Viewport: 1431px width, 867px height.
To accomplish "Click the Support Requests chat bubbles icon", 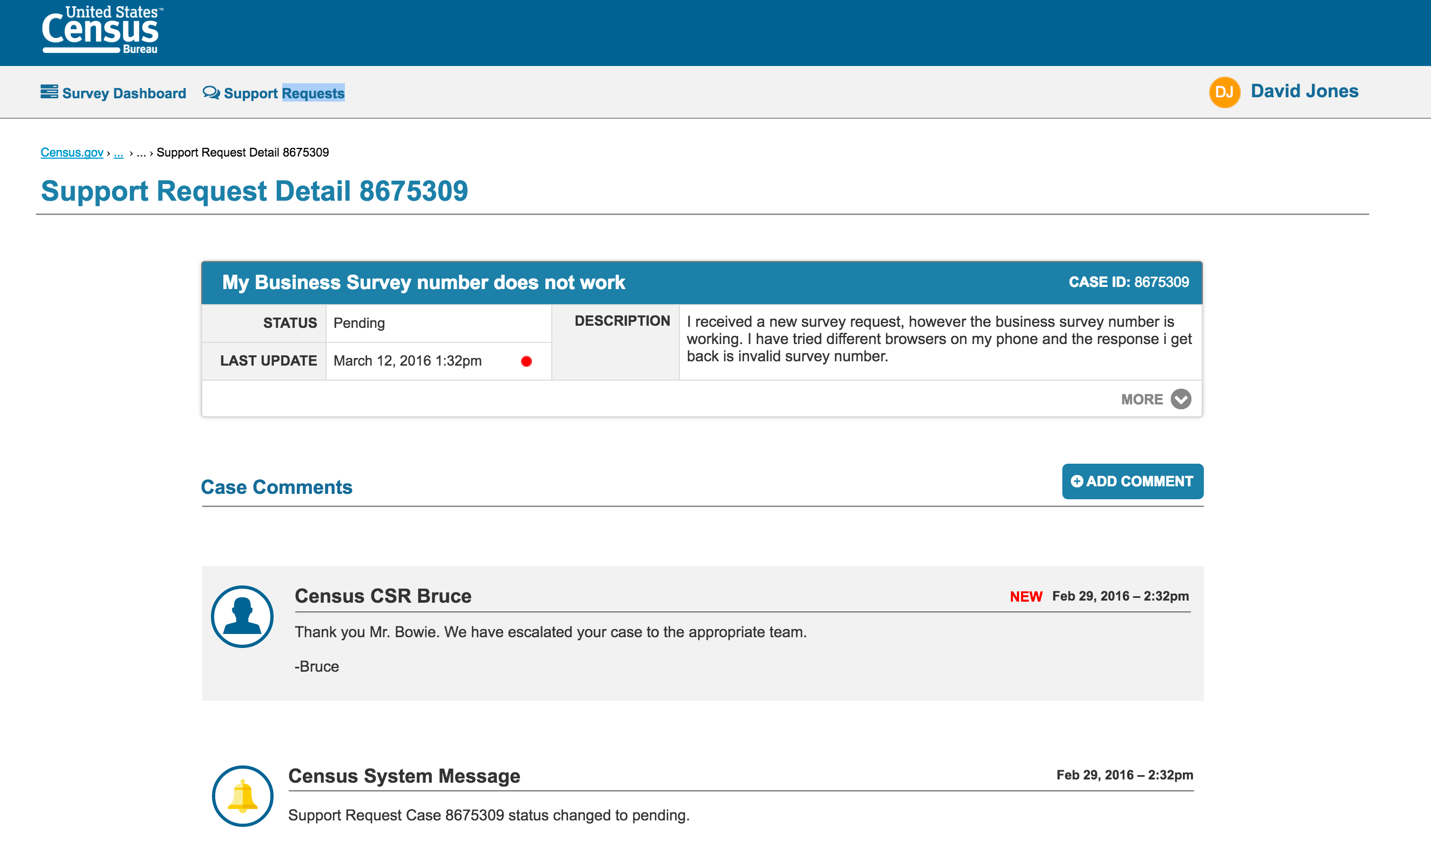I will click(x=211, y=93).
